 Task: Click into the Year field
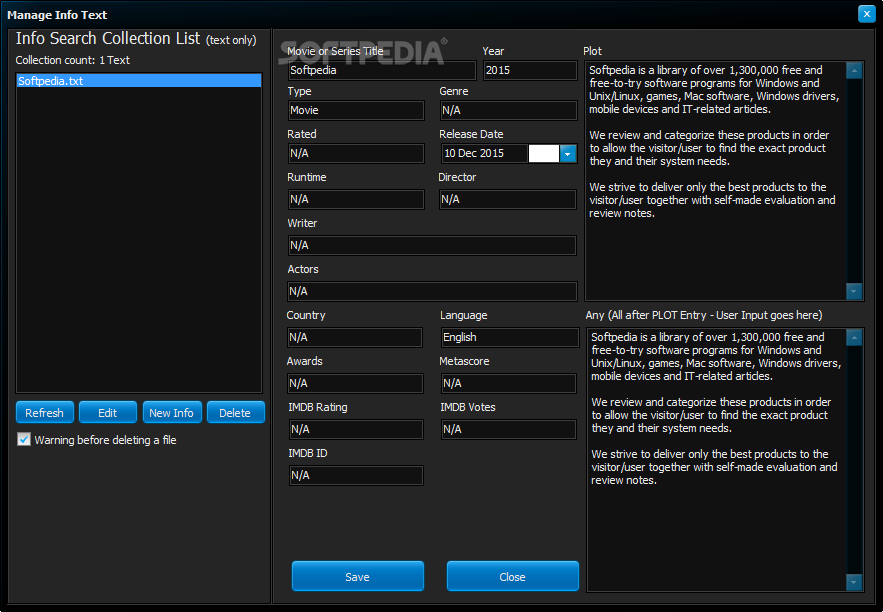pyautogui.click(x=530, y=70)
